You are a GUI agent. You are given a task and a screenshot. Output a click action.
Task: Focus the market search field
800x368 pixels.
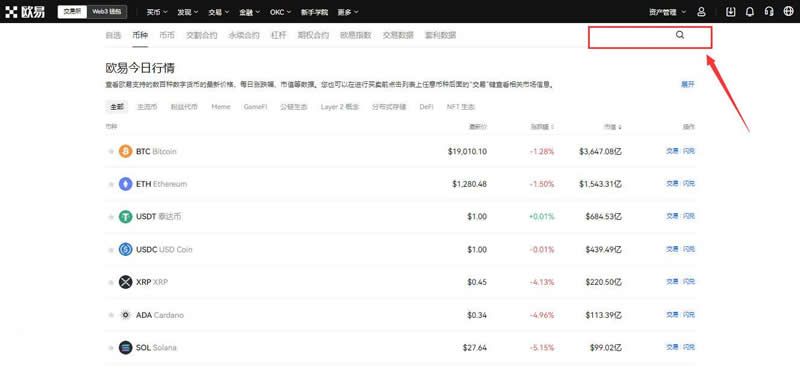pos(650,38)
